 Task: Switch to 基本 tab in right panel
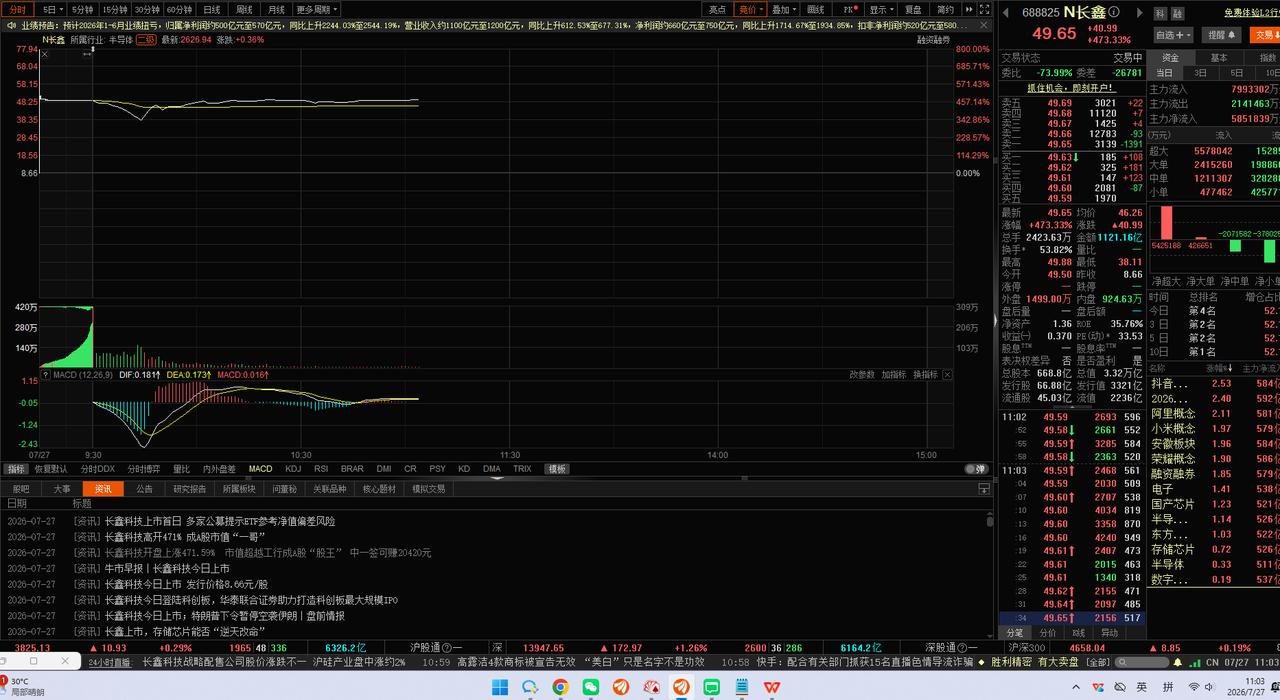(x=1219, y=58)
